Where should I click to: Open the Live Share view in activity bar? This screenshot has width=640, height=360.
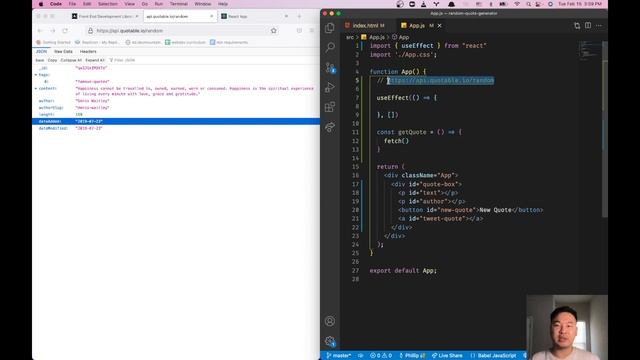tap(330, 127)
